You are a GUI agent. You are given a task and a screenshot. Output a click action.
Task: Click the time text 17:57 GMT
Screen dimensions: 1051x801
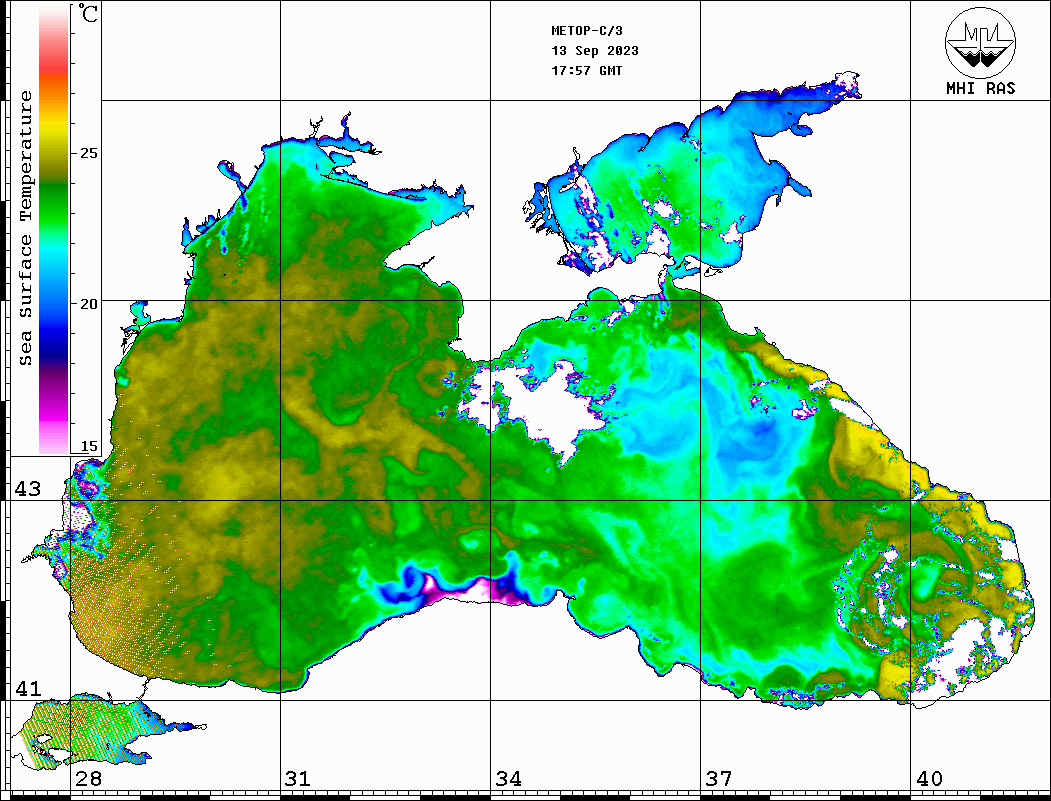click(x=586, y=70)
